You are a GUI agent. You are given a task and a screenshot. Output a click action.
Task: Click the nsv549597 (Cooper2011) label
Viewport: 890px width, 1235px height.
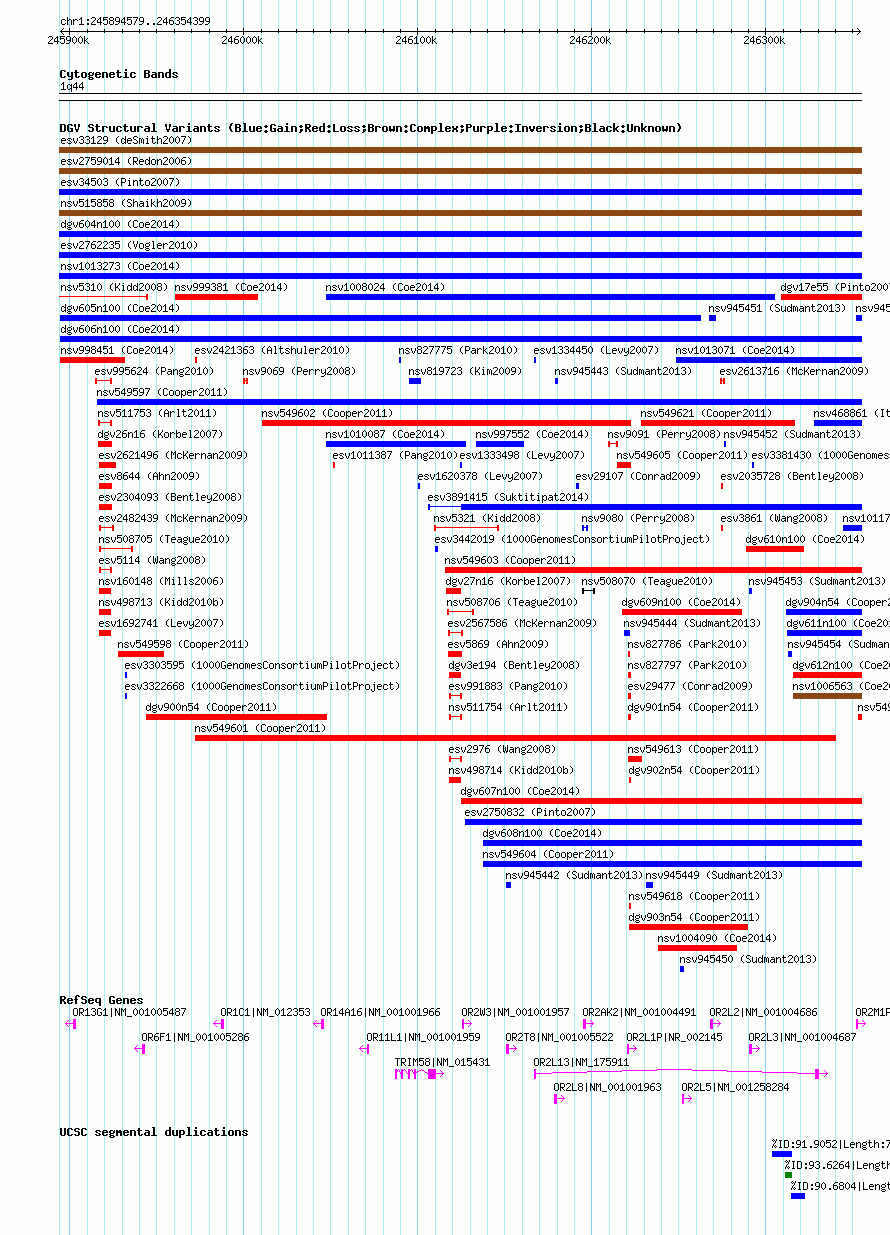click(161, 392)
